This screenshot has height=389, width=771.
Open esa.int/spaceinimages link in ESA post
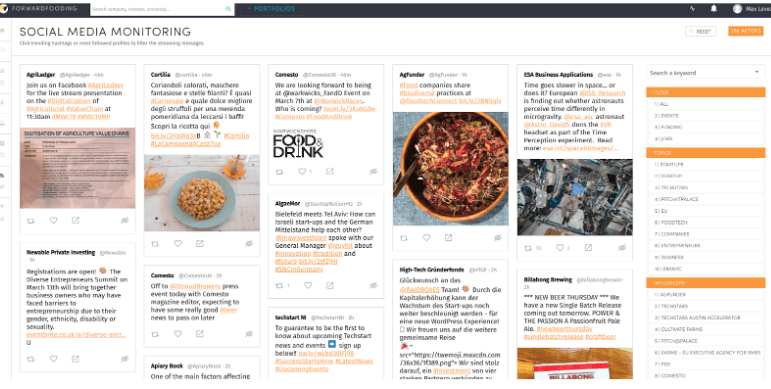pos(581,148)
